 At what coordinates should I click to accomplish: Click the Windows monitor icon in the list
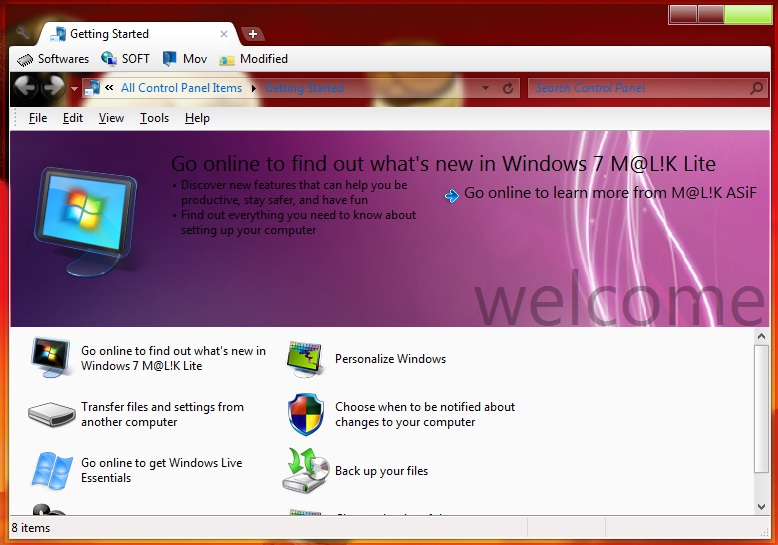tap(50, 357)
